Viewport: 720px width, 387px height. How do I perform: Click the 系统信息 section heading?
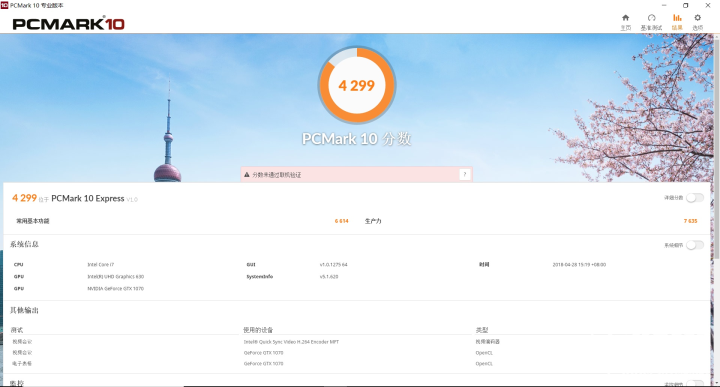click(x=24, y=244)
